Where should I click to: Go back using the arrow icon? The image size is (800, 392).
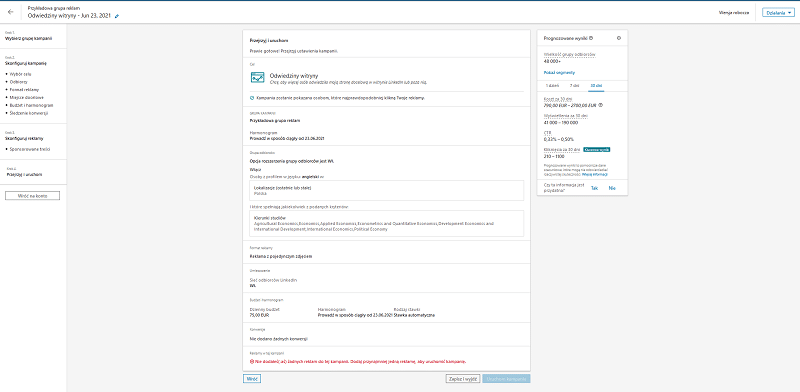pos(11,12)
